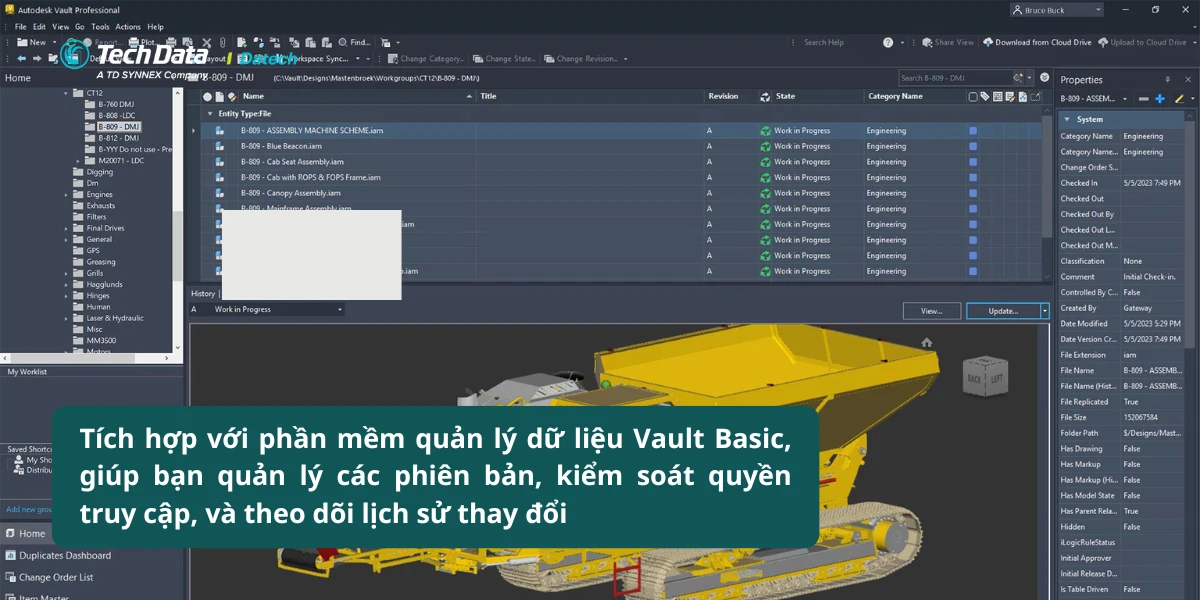Click the tag column header icon
This screenshot has height=600, width=1200.
click(x=985, y=97)
